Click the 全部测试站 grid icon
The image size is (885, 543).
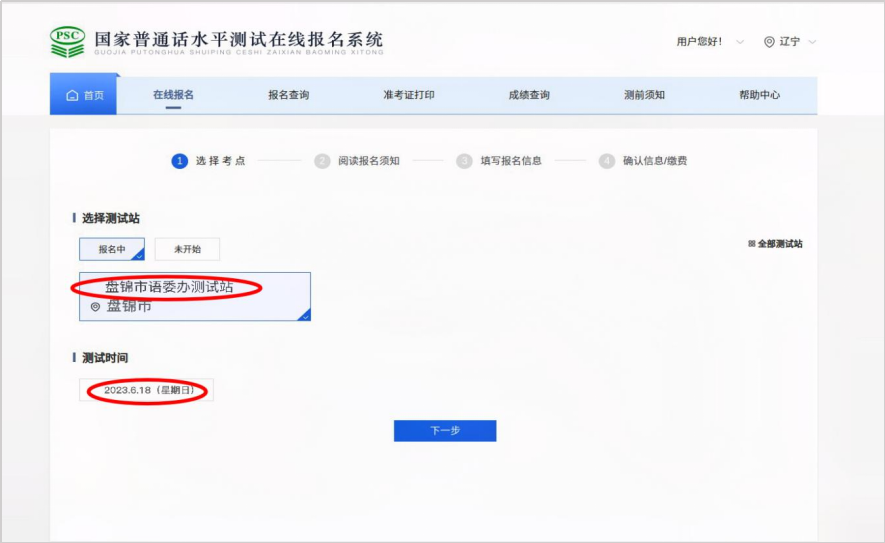(x=752, y=244)
